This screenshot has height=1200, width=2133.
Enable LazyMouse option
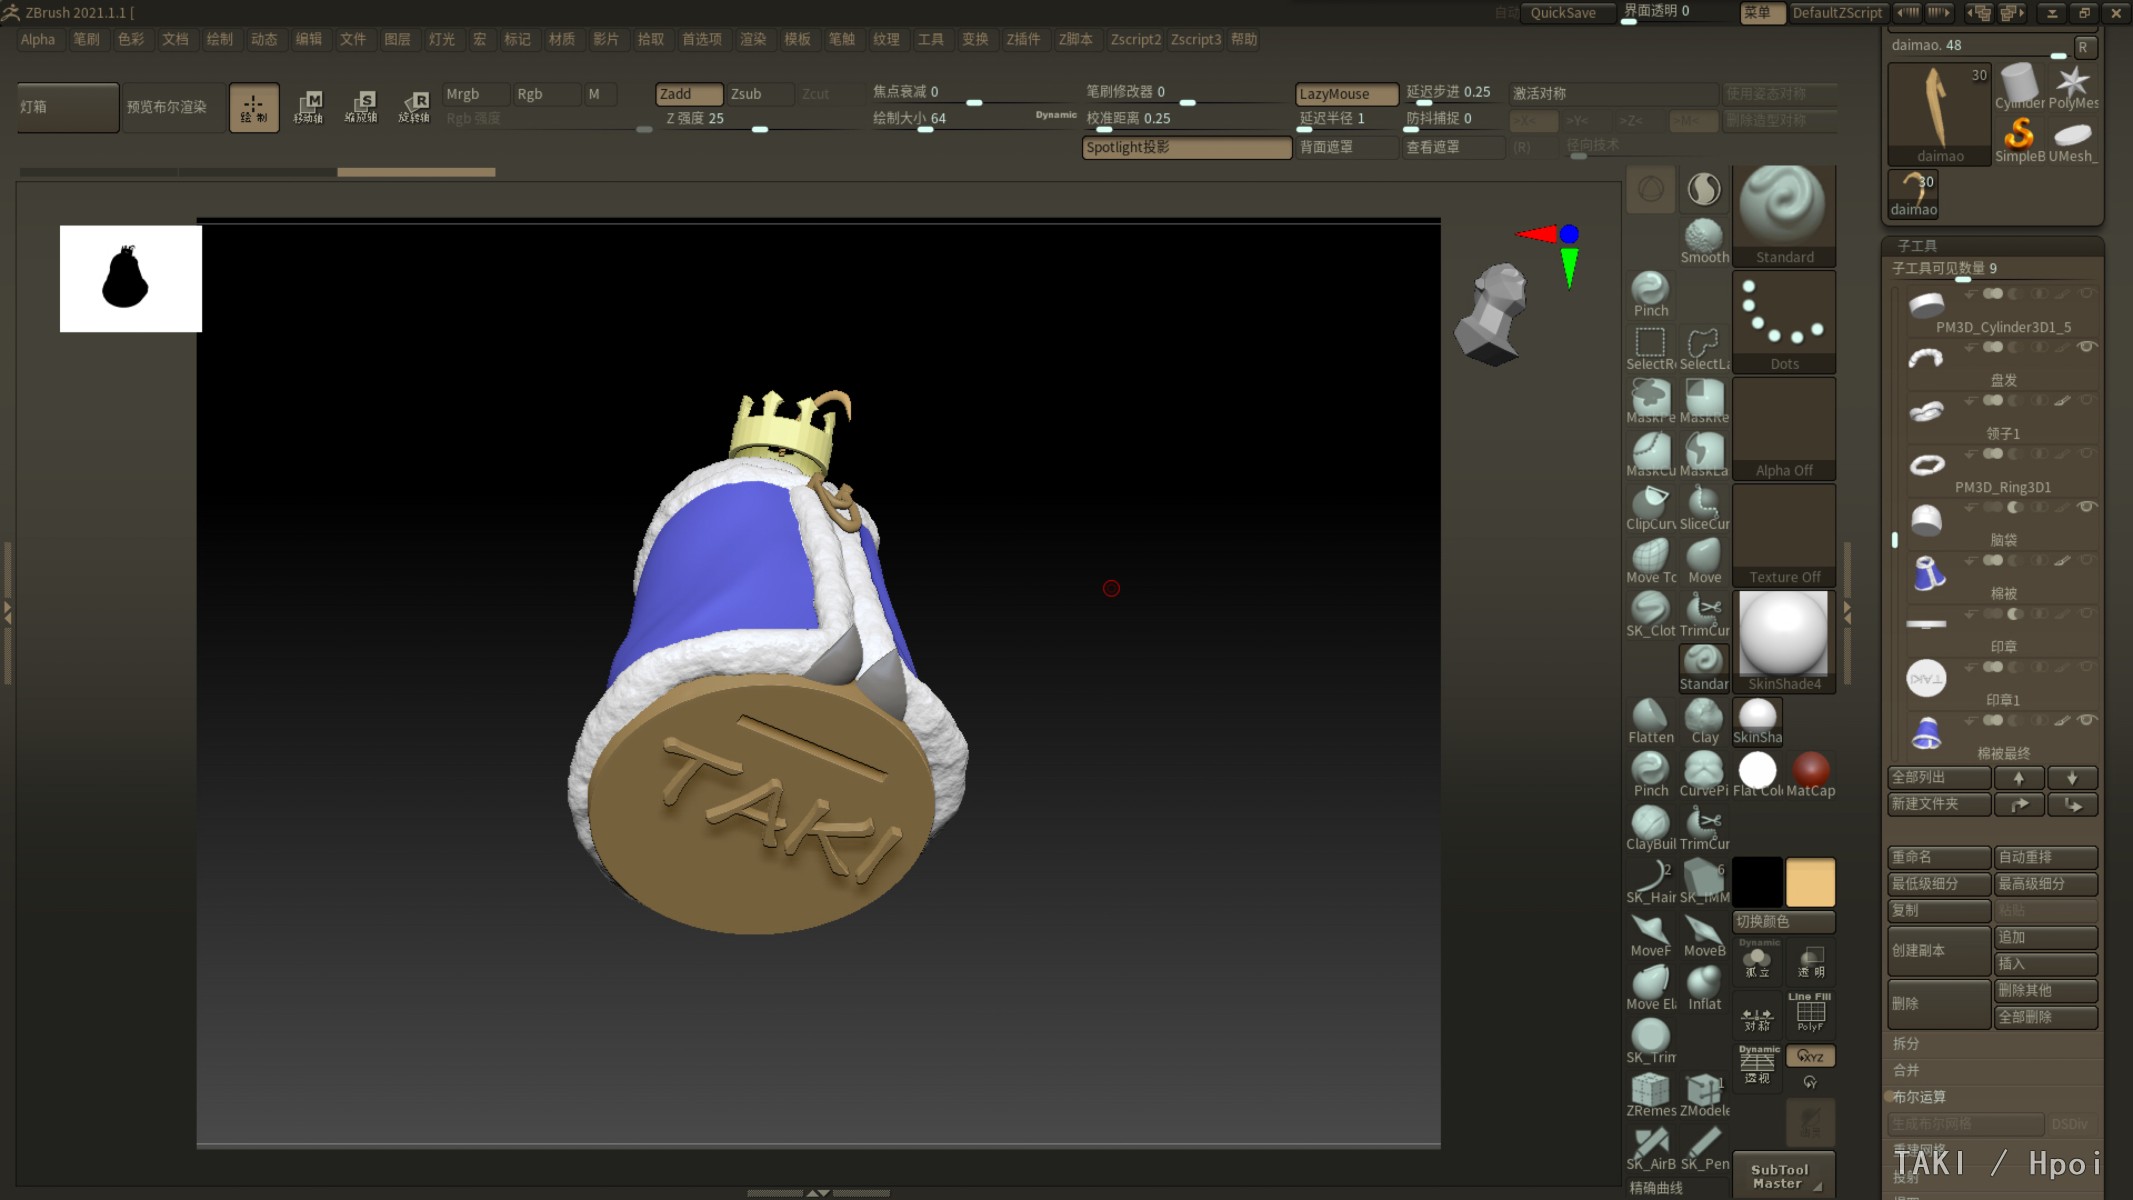1346,94
